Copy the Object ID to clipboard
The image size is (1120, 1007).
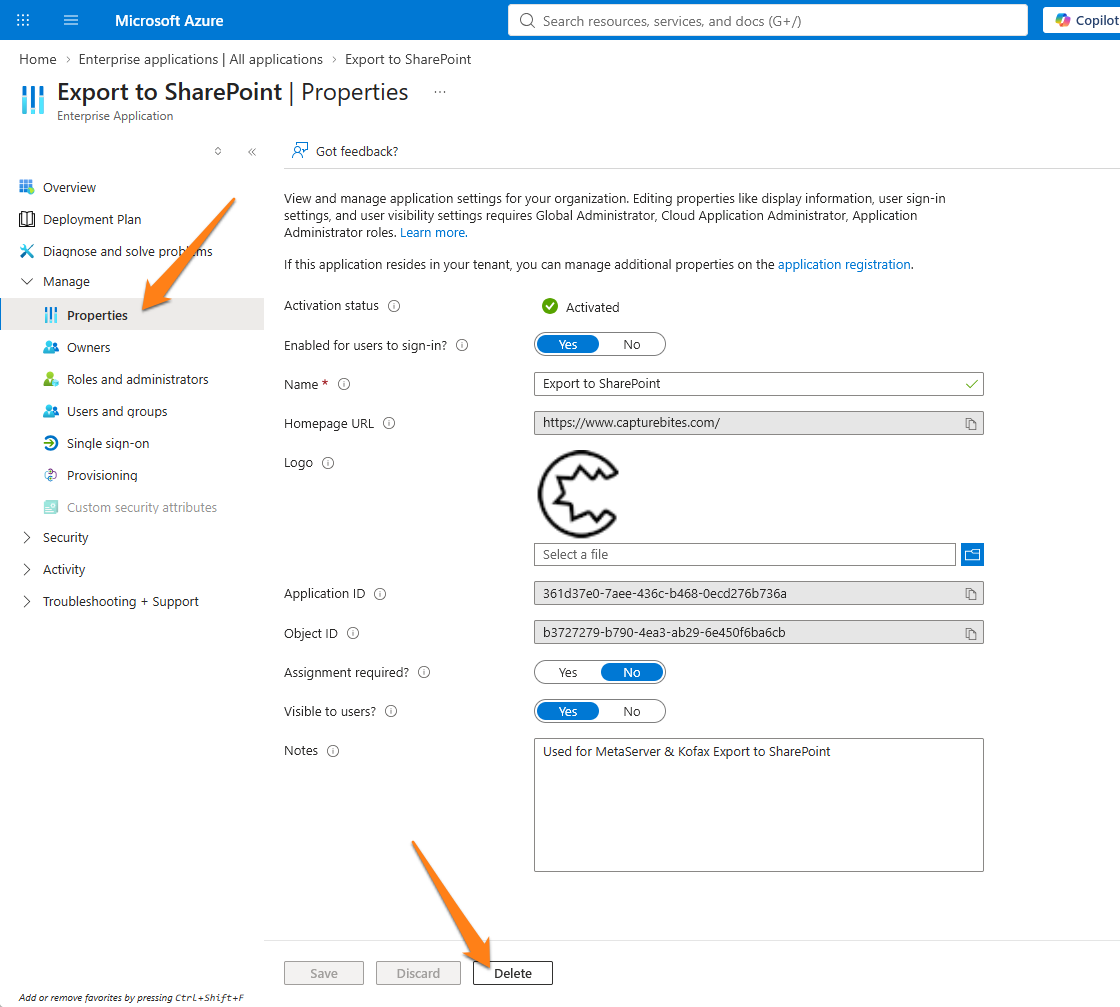(971, 633)
